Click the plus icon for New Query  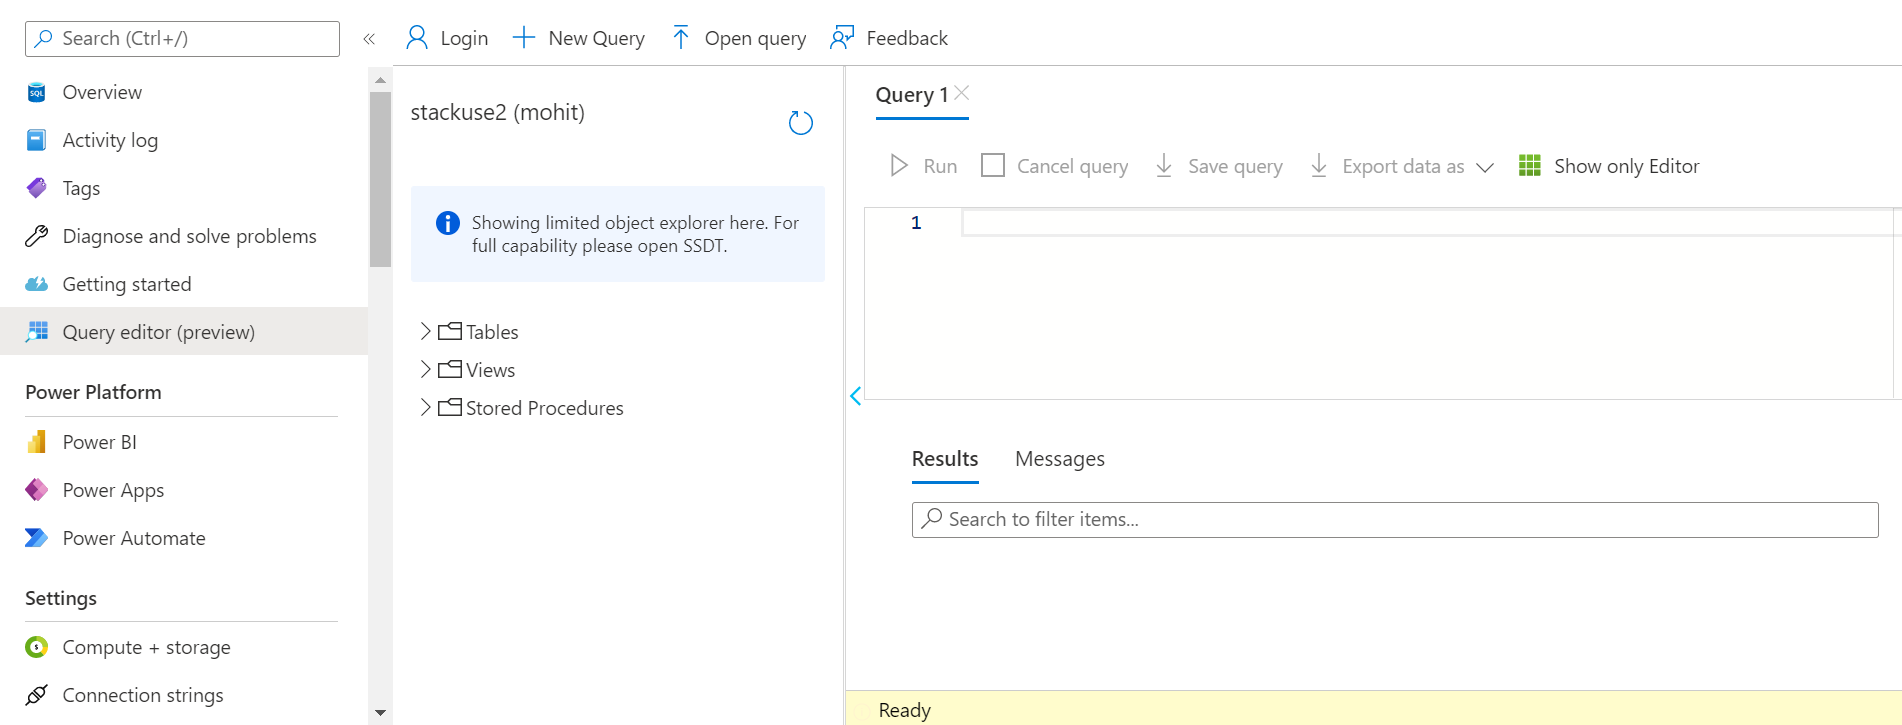[524, 38]
